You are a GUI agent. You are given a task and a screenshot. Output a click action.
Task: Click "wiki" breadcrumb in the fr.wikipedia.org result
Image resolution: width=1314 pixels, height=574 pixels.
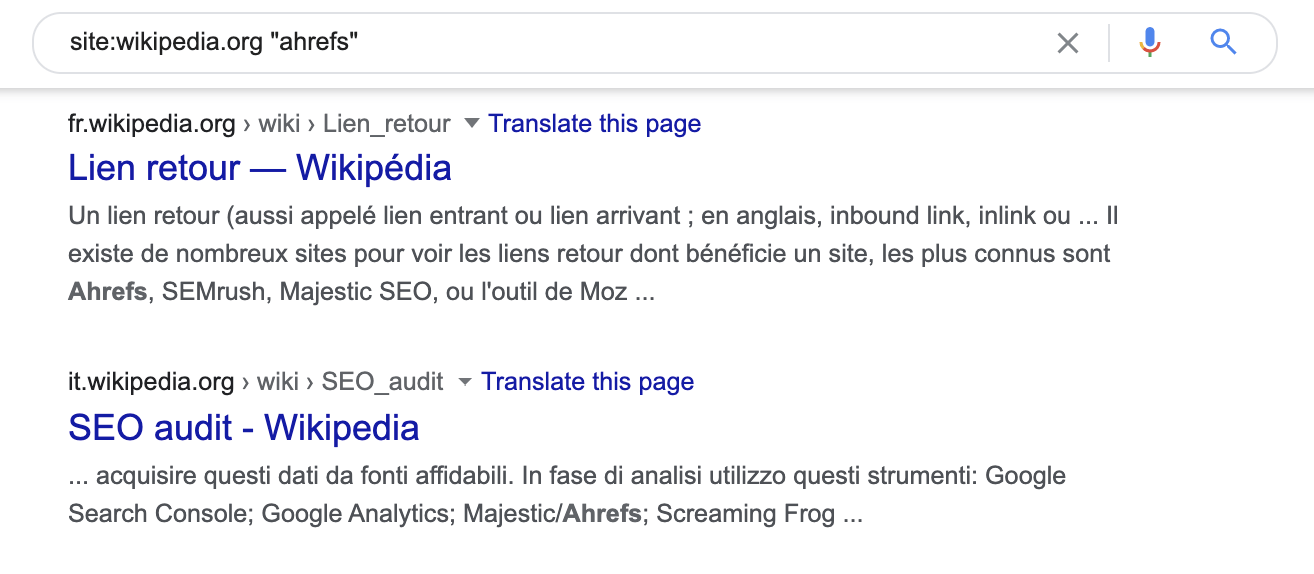279,124
